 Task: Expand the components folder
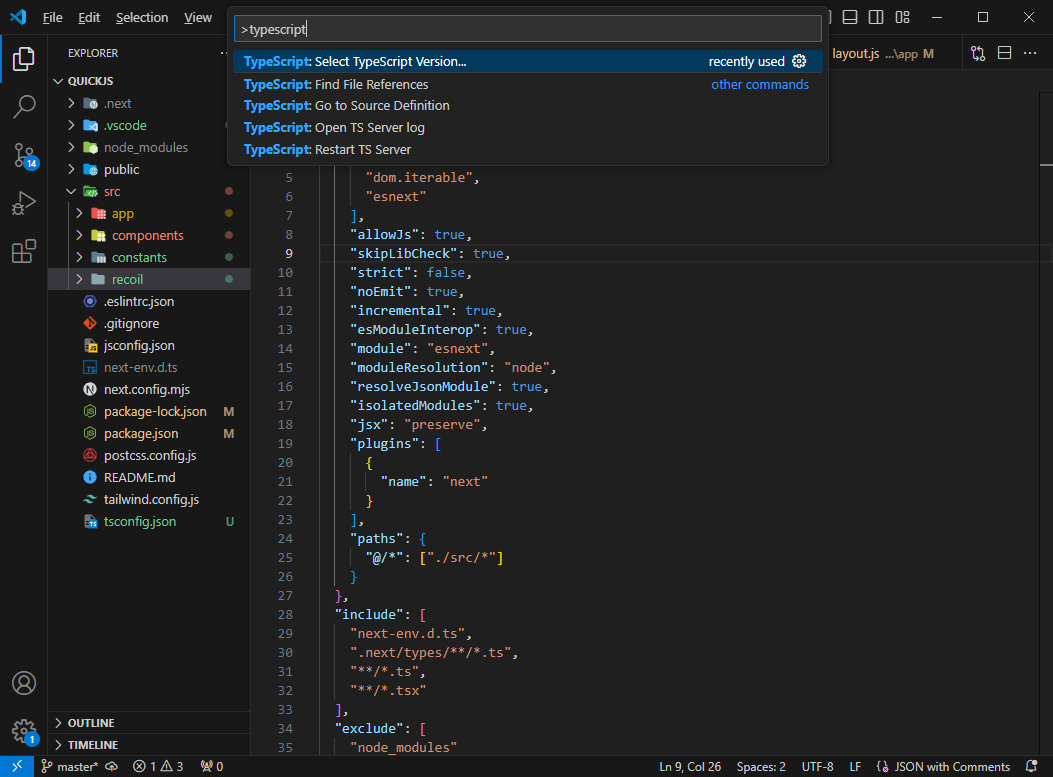(x=149, y=235)
